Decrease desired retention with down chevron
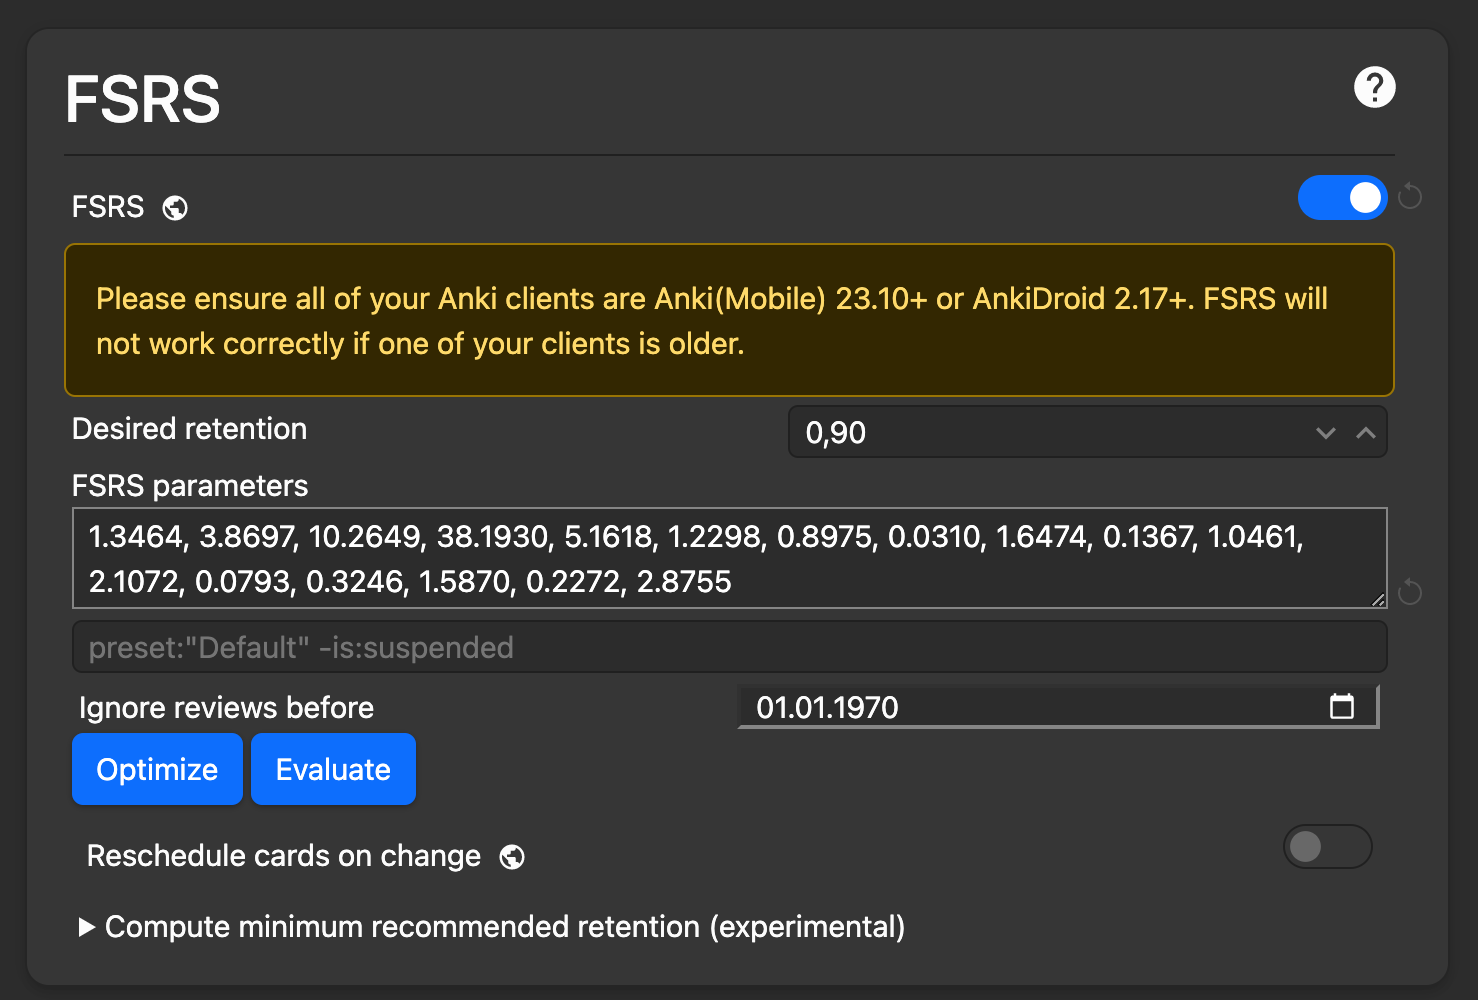 1326,433
